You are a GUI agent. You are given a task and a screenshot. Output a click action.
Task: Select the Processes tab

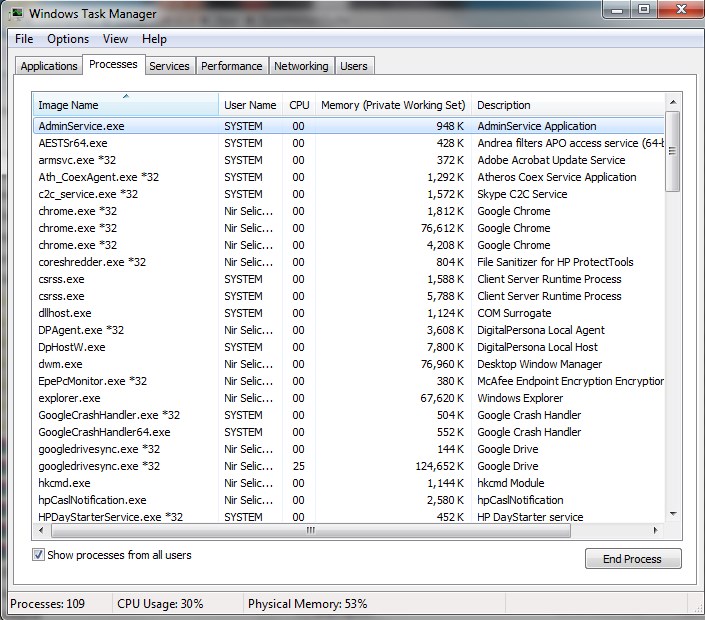[113, 64]
